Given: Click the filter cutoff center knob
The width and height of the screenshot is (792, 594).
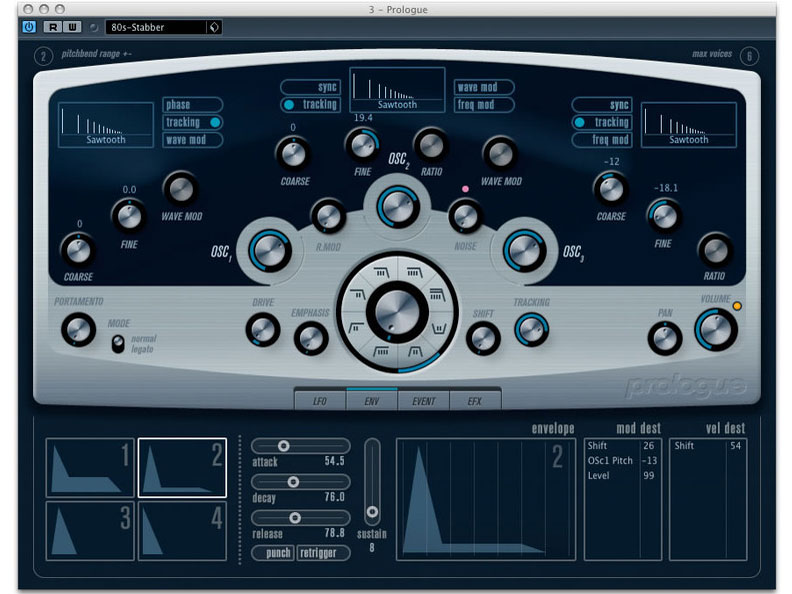Looking at the screenshot, I should pyautogui.click(x=398, y=311).
